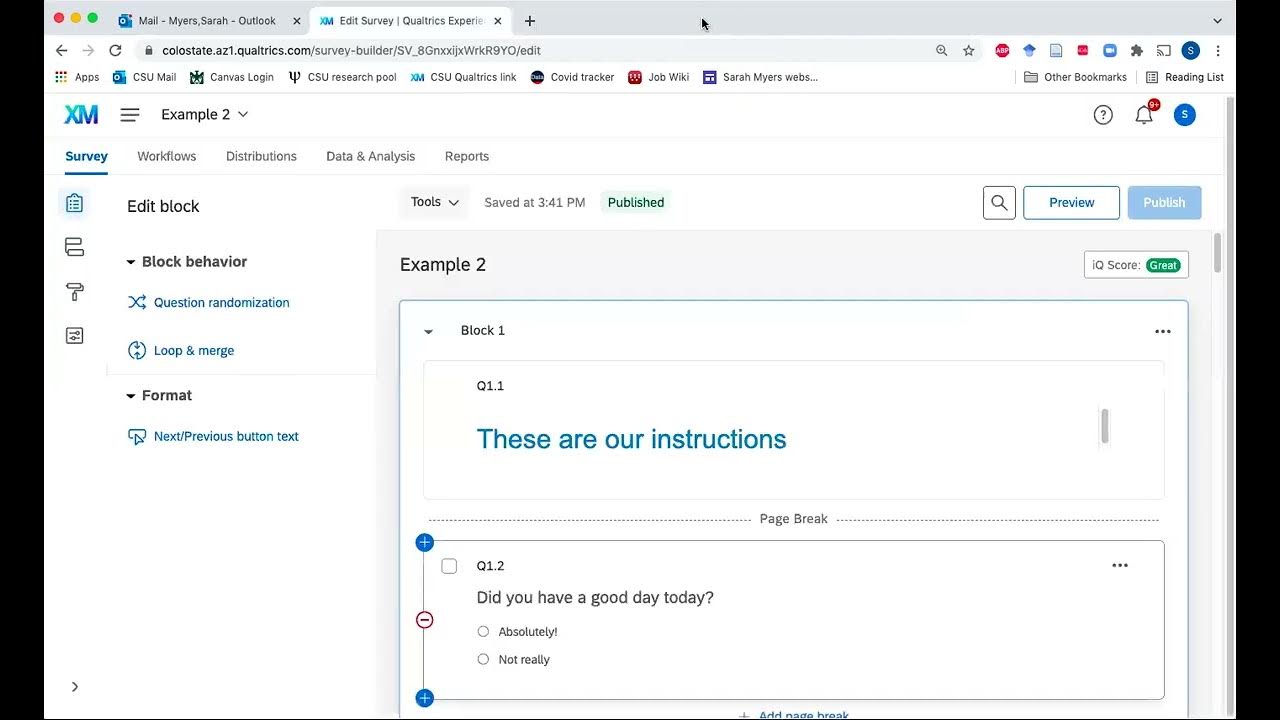The width and height of the screenshot is (1280, 720).
Task: Open Other Bookmarks folder
Action: point(1075,77)
